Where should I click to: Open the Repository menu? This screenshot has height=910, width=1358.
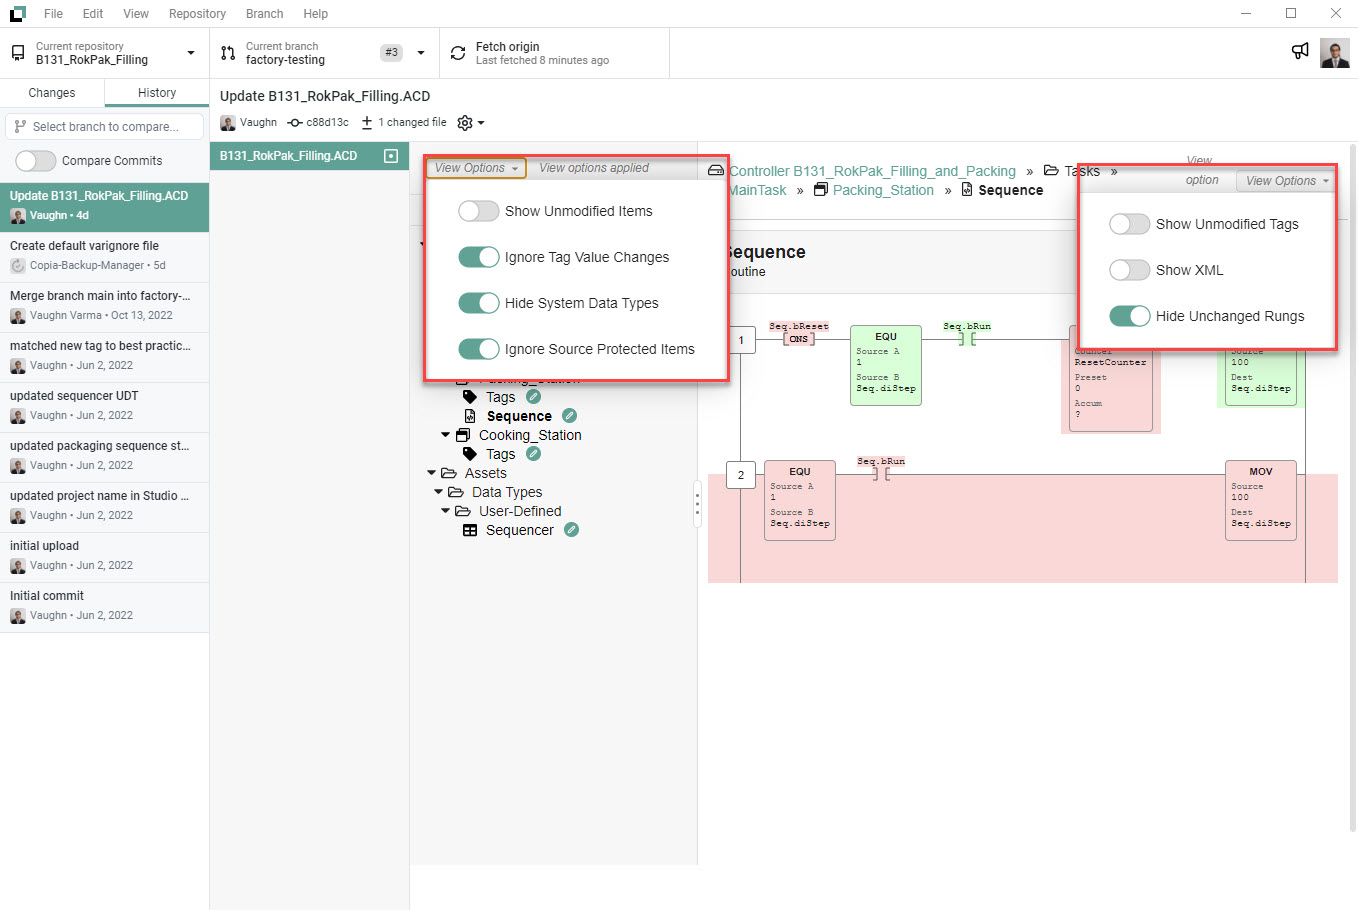(197, 13)
